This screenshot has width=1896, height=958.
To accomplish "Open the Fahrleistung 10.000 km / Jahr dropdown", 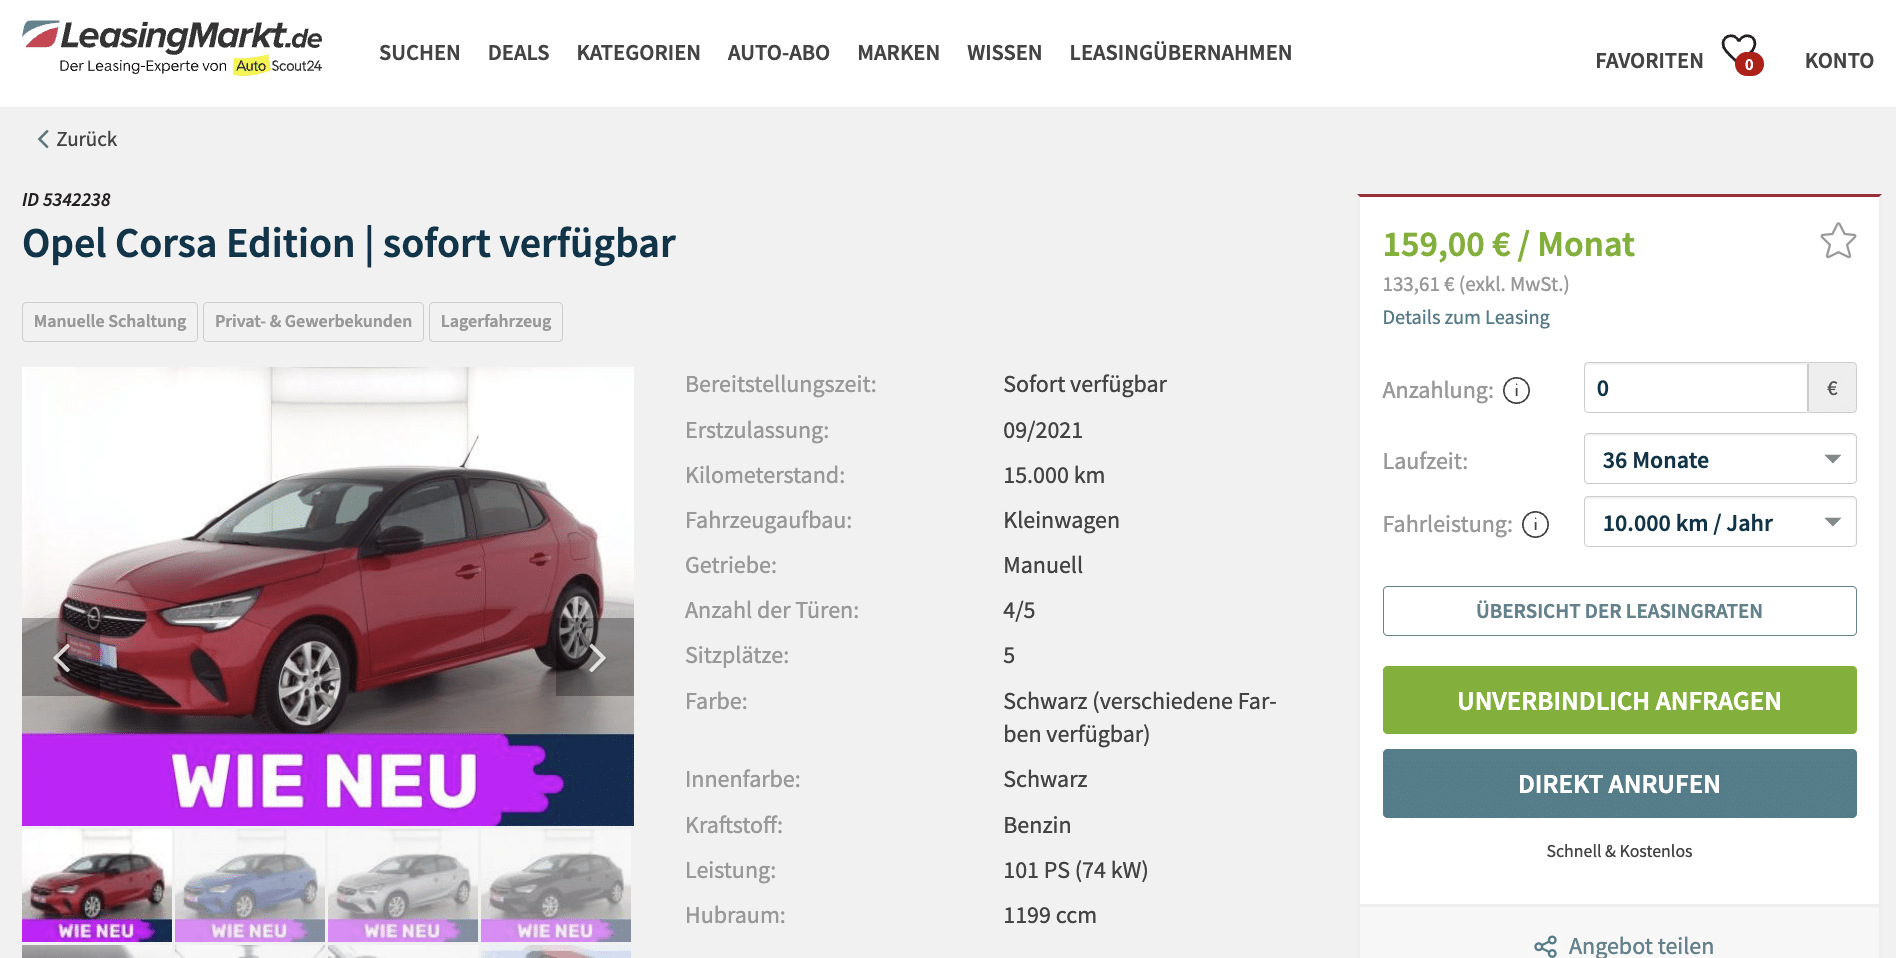I will pos(1720,522).
